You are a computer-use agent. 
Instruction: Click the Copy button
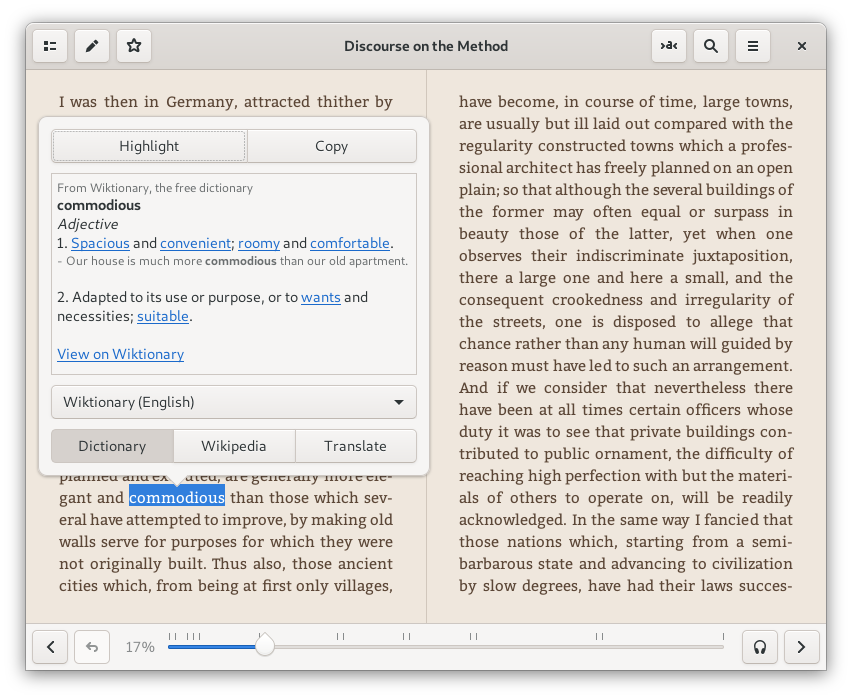[x=331, y=146]
